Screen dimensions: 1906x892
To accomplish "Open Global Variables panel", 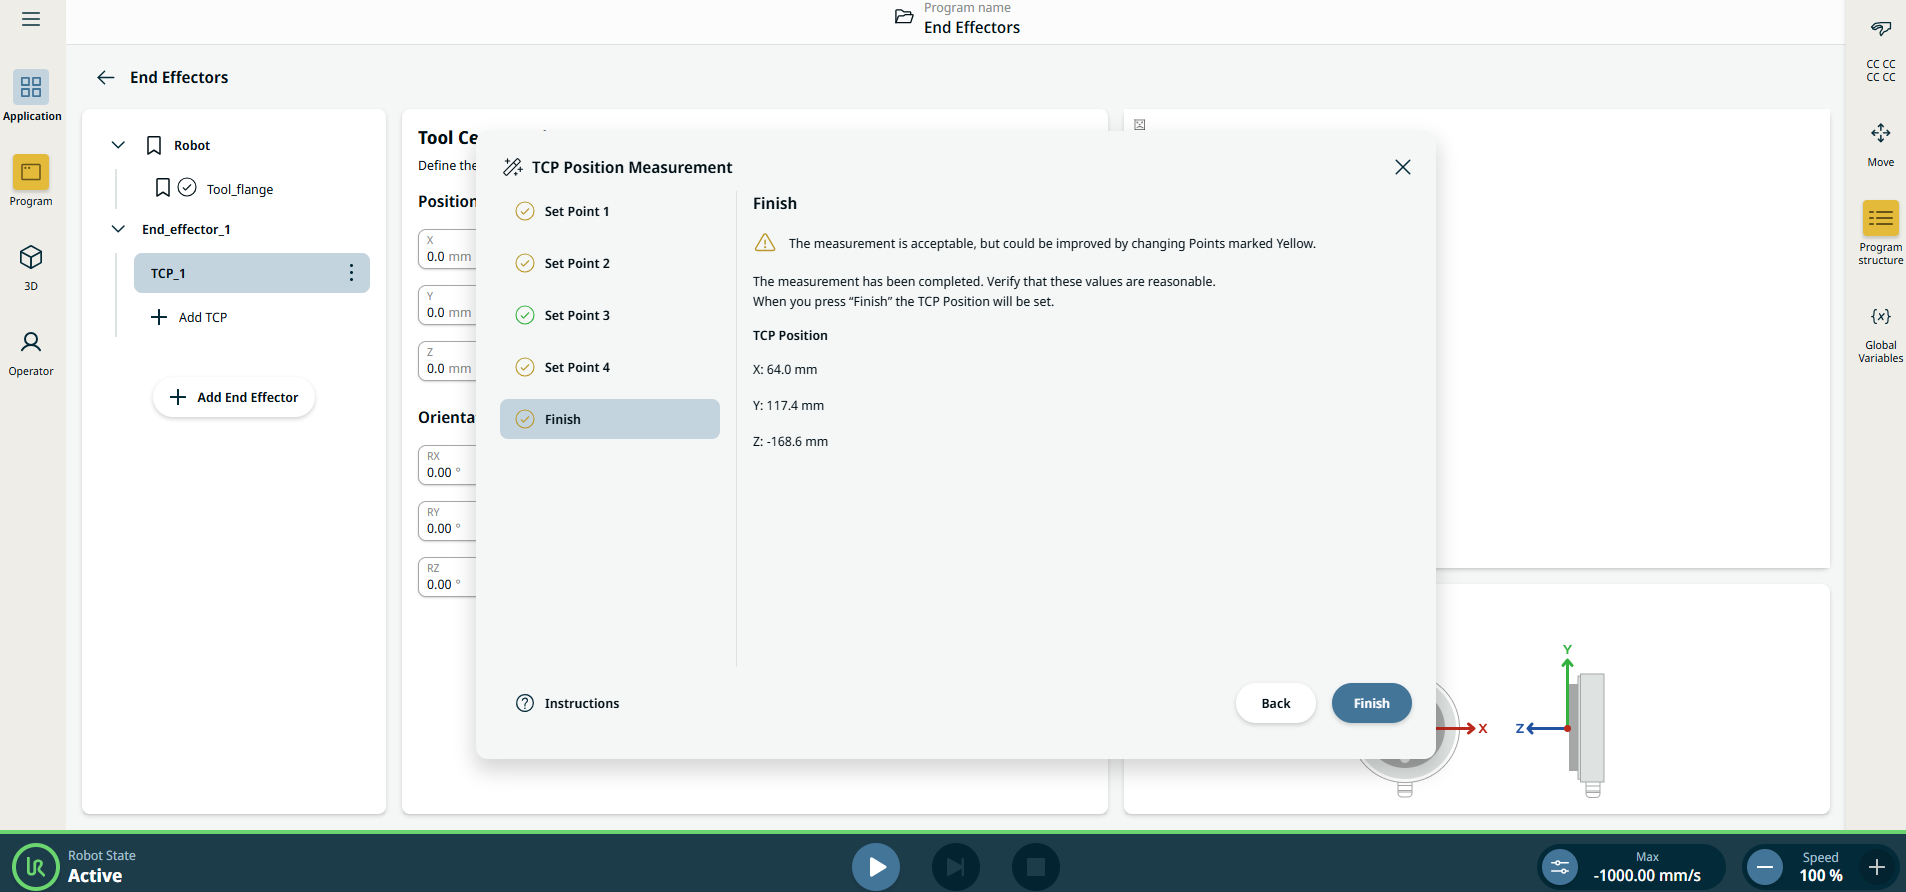I will point(1880,333).
